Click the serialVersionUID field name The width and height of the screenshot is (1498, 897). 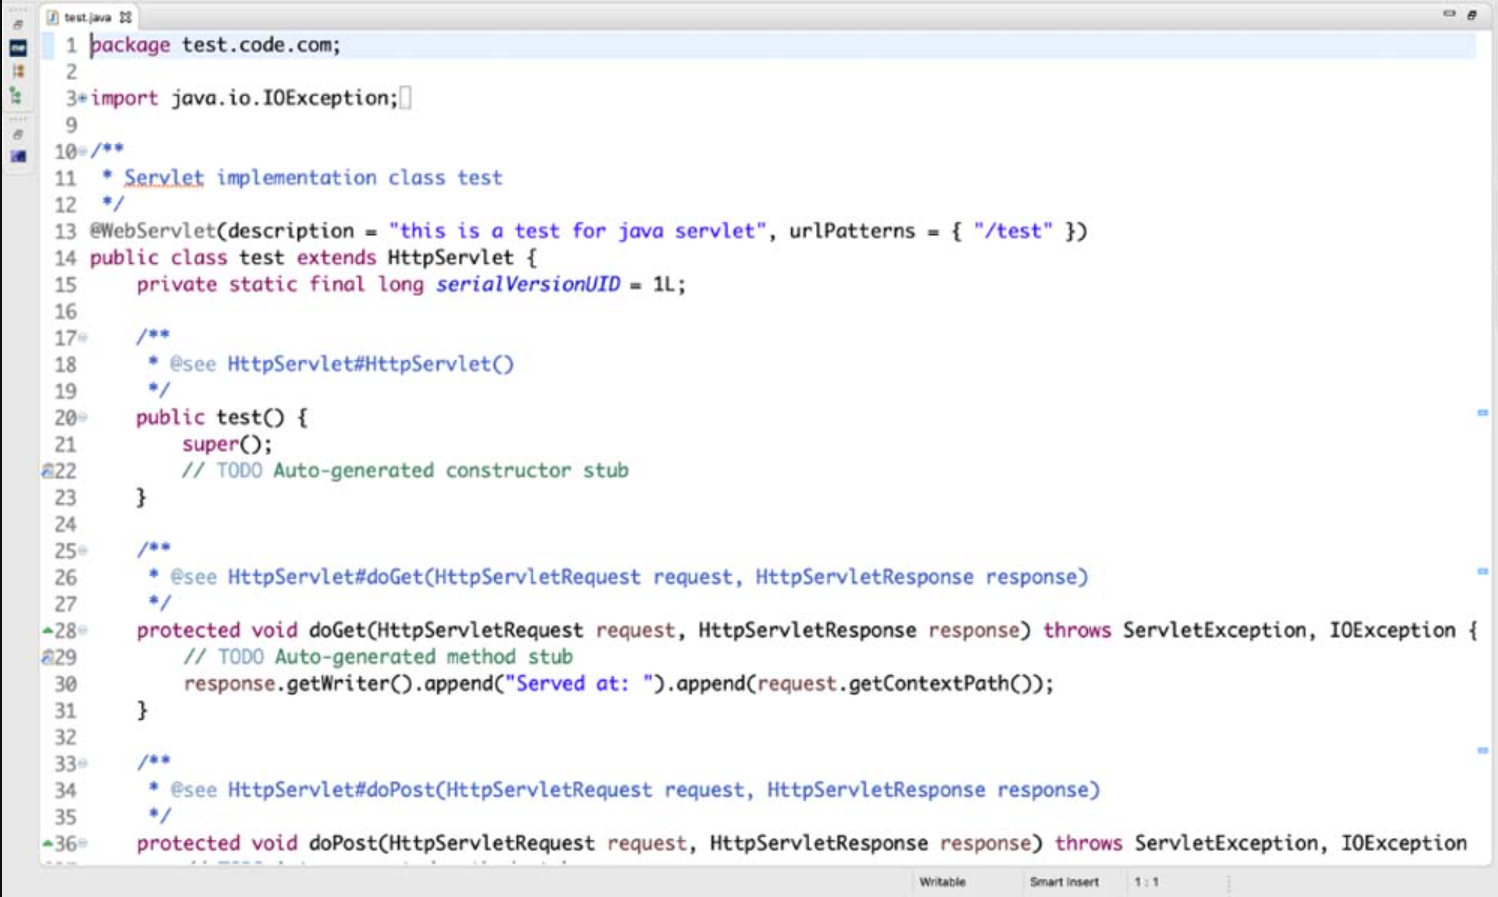[x=528, y=285]
